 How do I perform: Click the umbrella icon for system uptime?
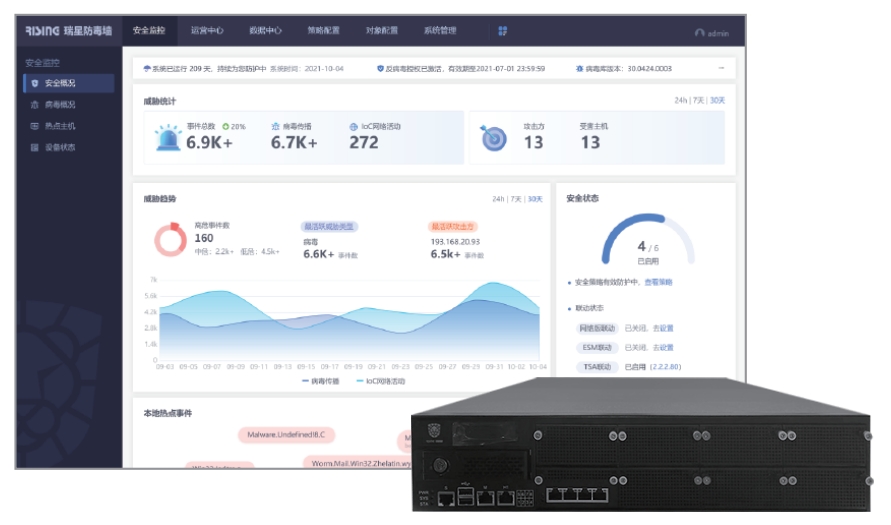pyautogui.click(x=147, y=69)
